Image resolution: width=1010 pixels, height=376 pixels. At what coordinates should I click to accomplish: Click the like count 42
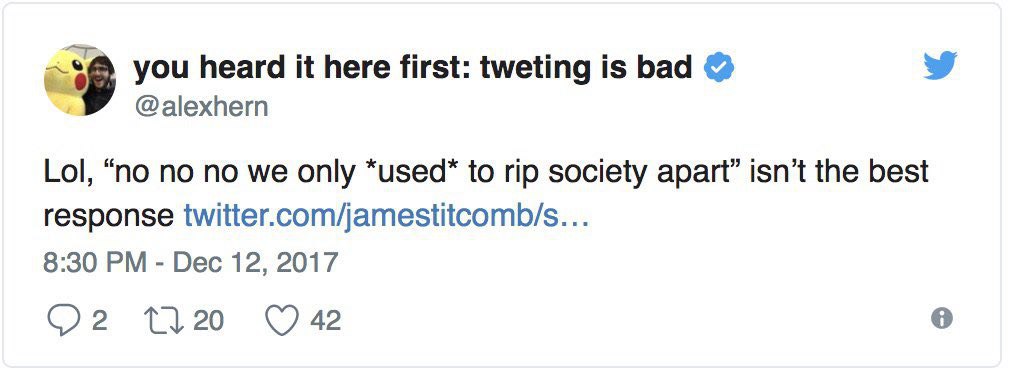[325, 320]
